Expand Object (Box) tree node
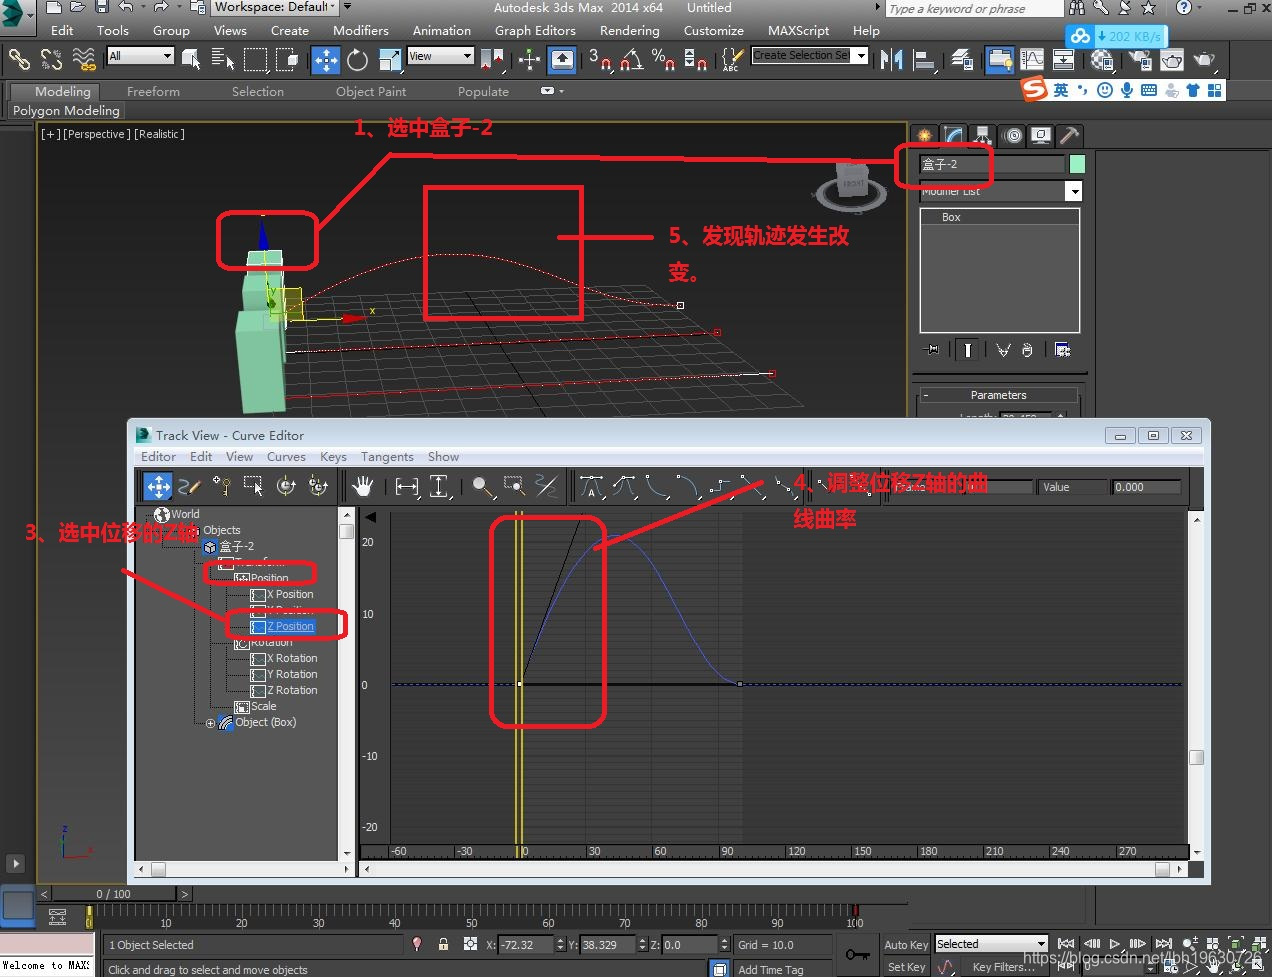Screen dimensions: 1272x977 (210, 723)
